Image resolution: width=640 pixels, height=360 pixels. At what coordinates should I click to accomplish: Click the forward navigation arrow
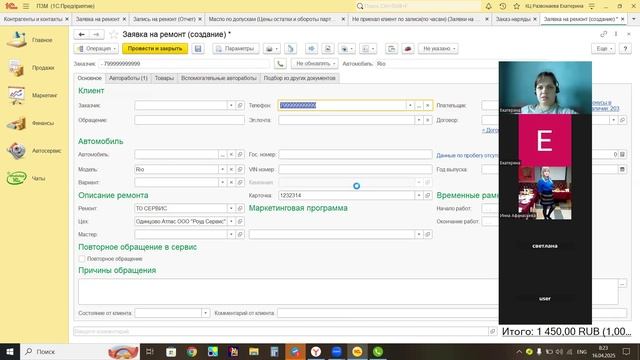96,35
